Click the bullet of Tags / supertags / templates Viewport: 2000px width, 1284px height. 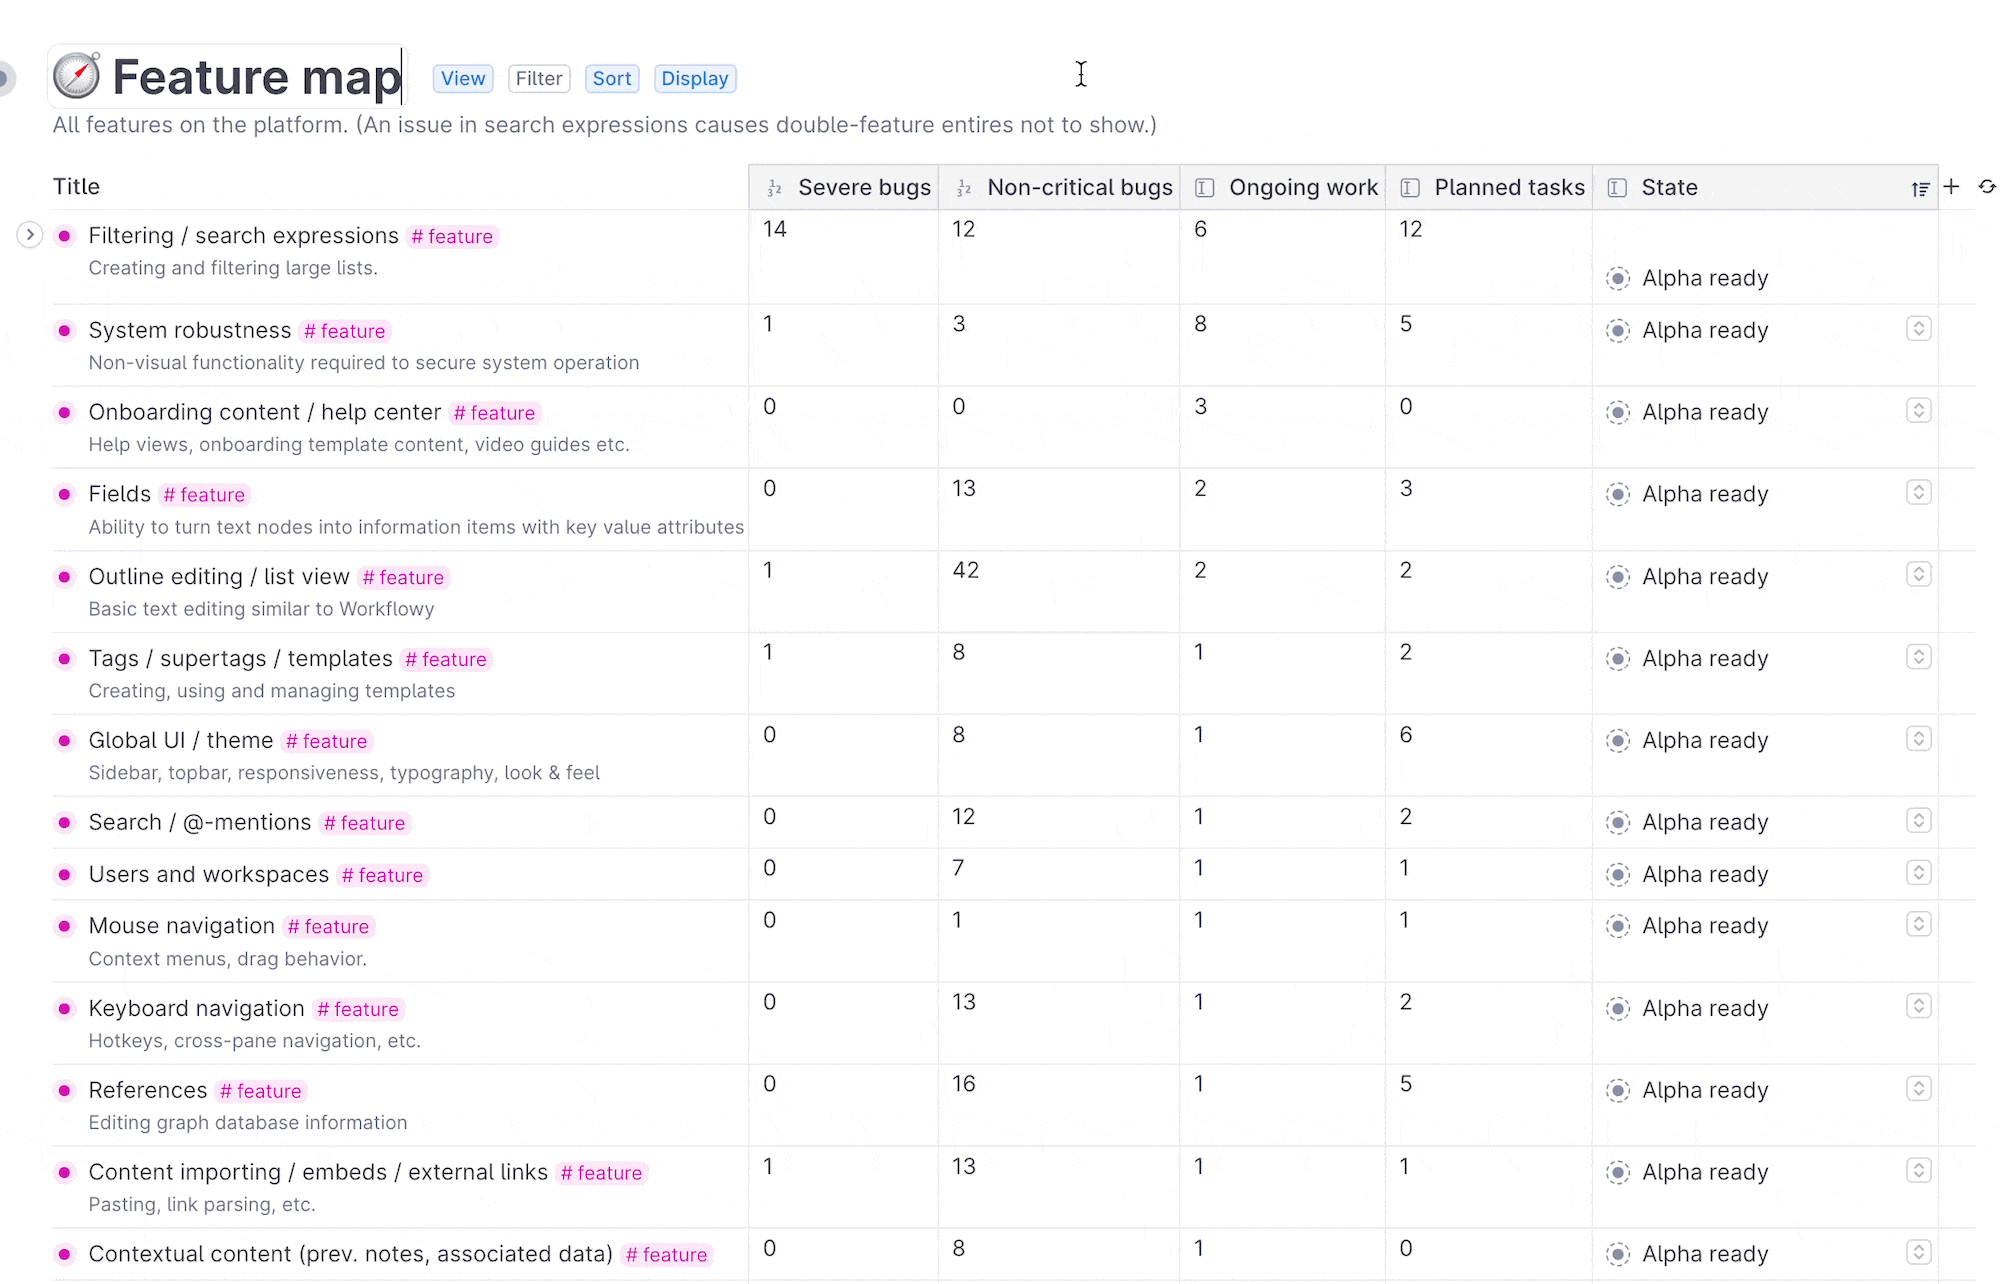tap(65, 658)
